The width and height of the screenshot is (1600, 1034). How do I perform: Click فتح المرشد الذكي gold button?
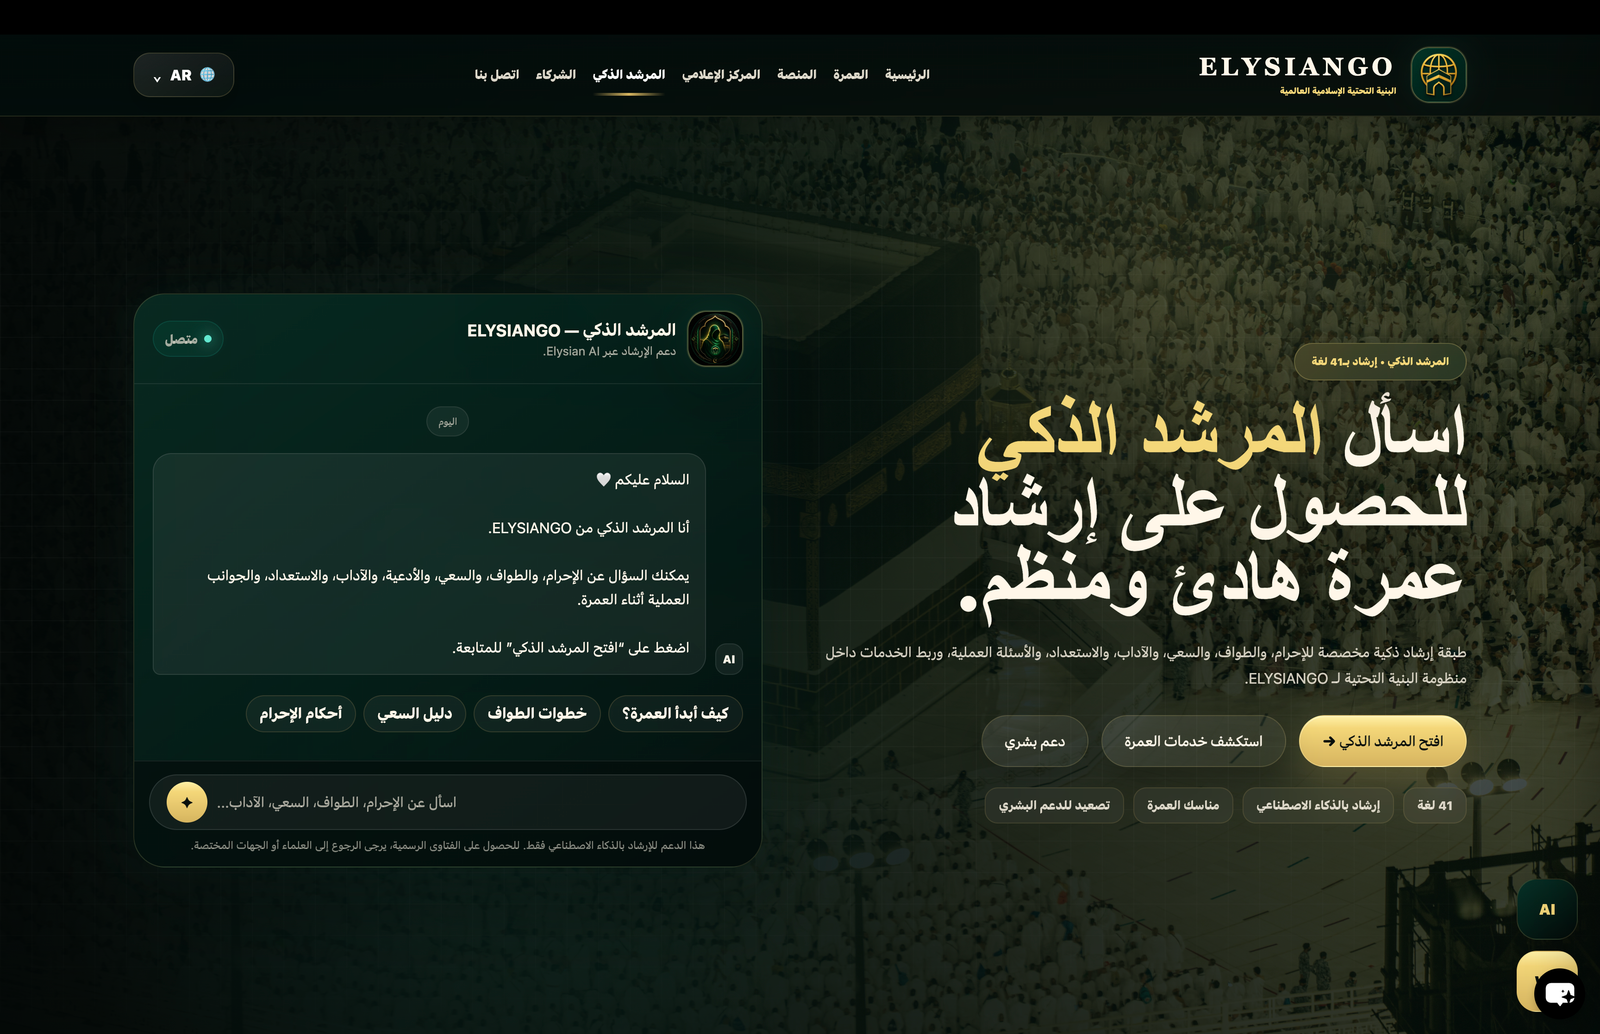(1382, 741)
